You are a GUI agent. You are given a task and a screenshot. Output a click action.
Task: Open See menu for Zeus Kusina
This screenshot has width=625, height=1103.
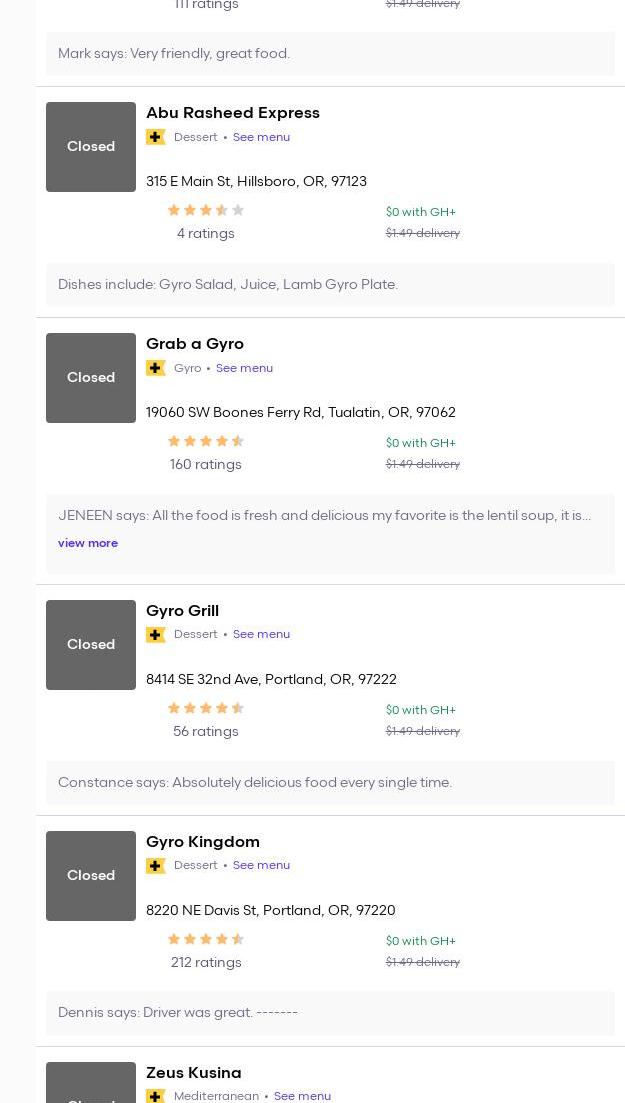tap(302, 1096)
